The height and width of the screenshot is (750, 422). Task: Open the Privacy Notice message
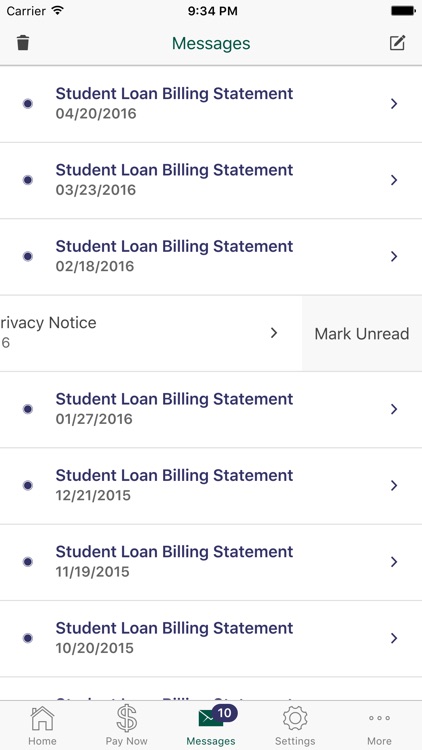(151, 333)
